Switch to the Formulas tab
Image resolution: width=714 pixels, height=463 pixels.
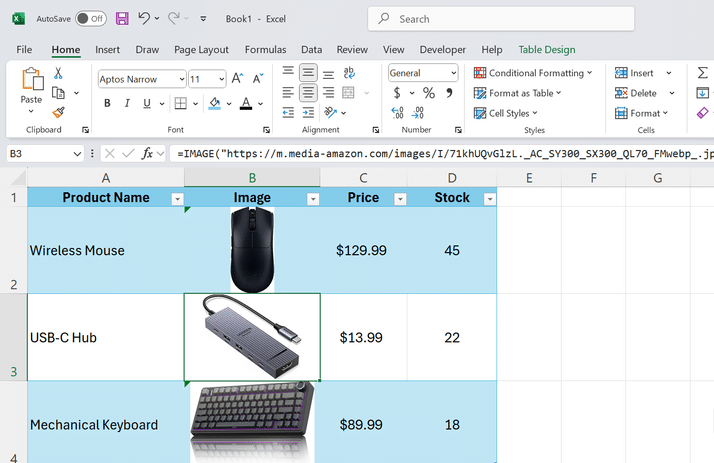pyautogui.click(x=265, y=50)
